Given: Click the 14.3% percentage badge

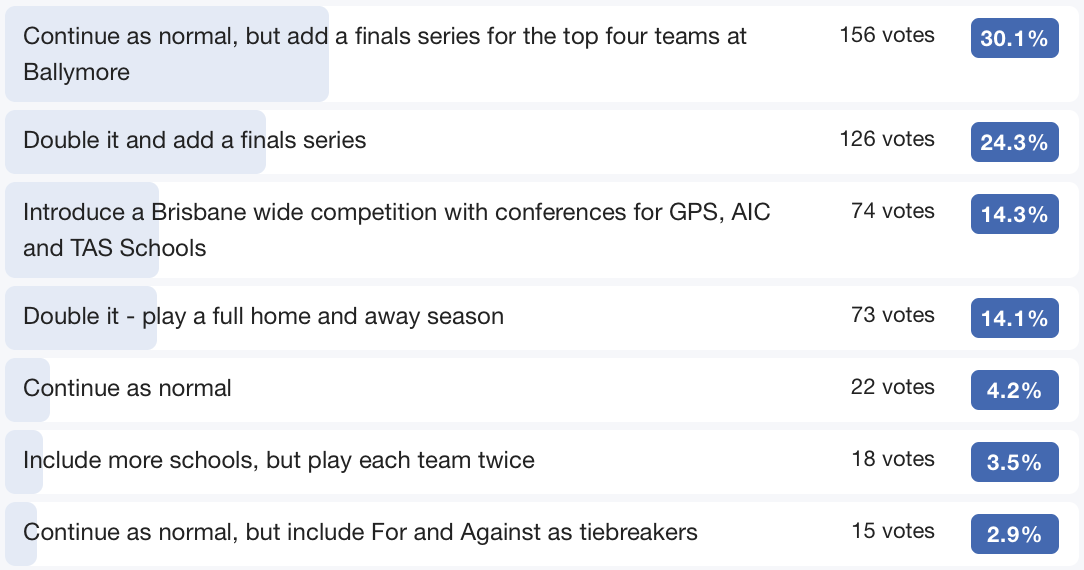Looking at the screenshot, I should point(1014,213).
